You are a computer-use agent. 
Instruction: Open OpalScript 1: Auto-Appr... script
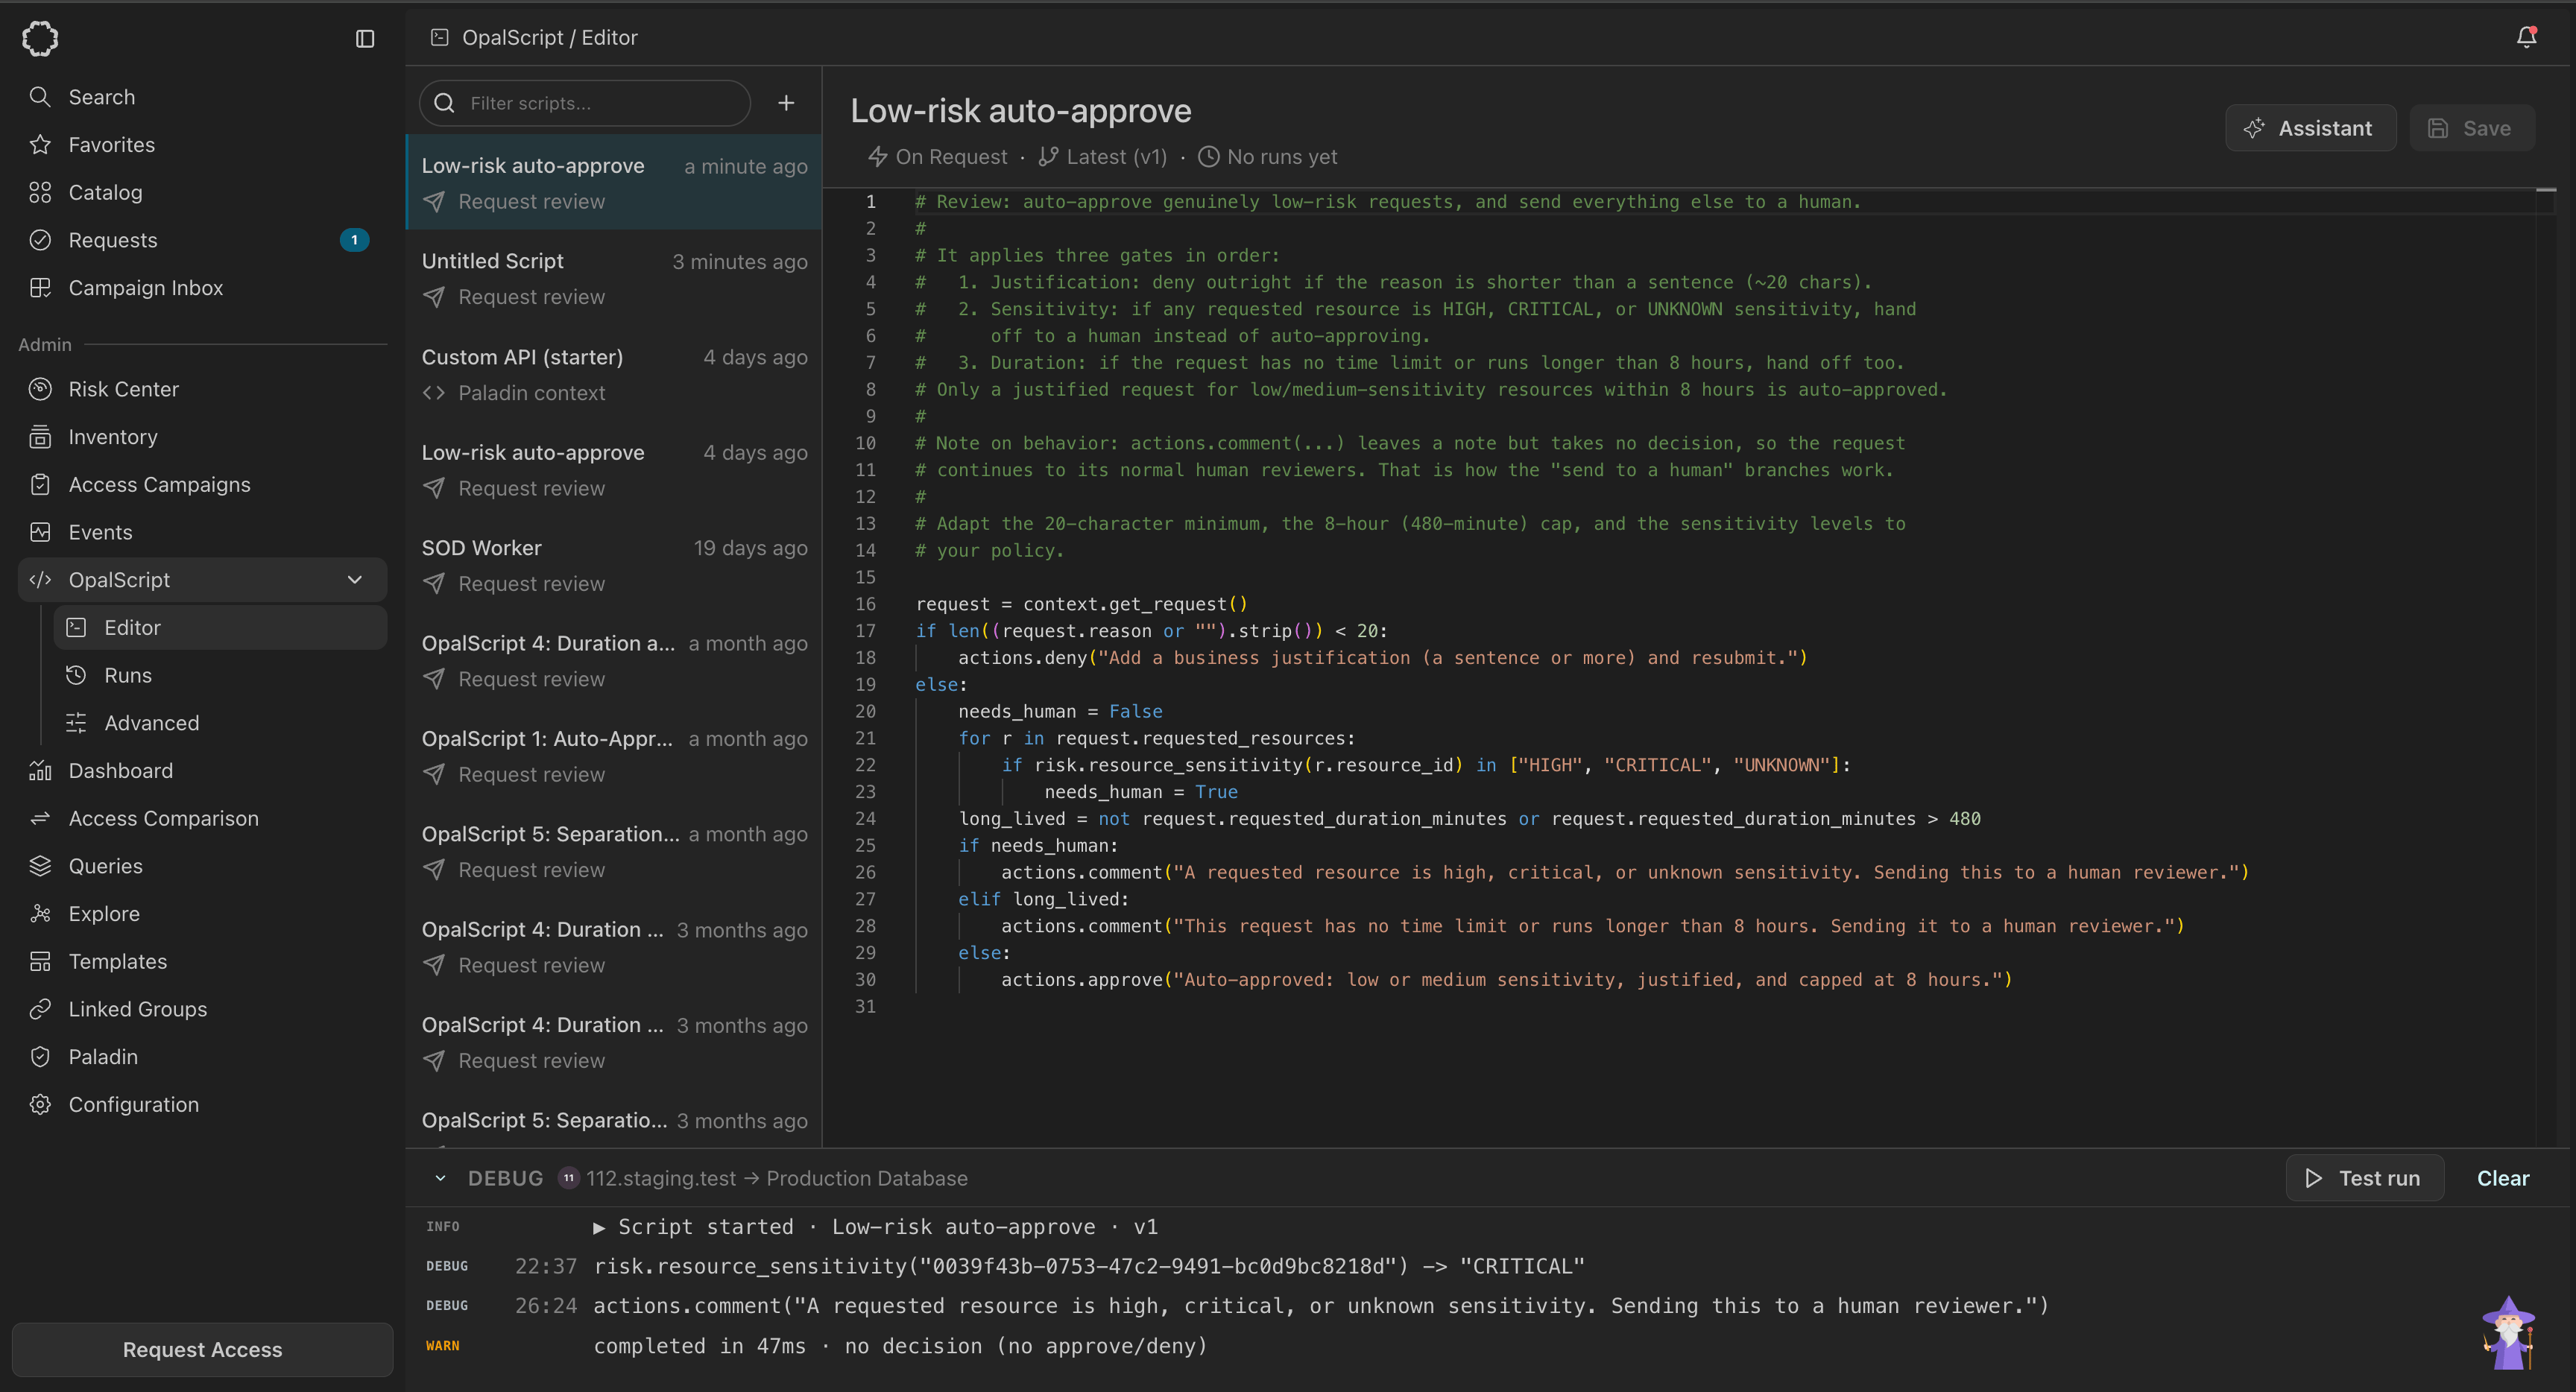coord(614,757)
